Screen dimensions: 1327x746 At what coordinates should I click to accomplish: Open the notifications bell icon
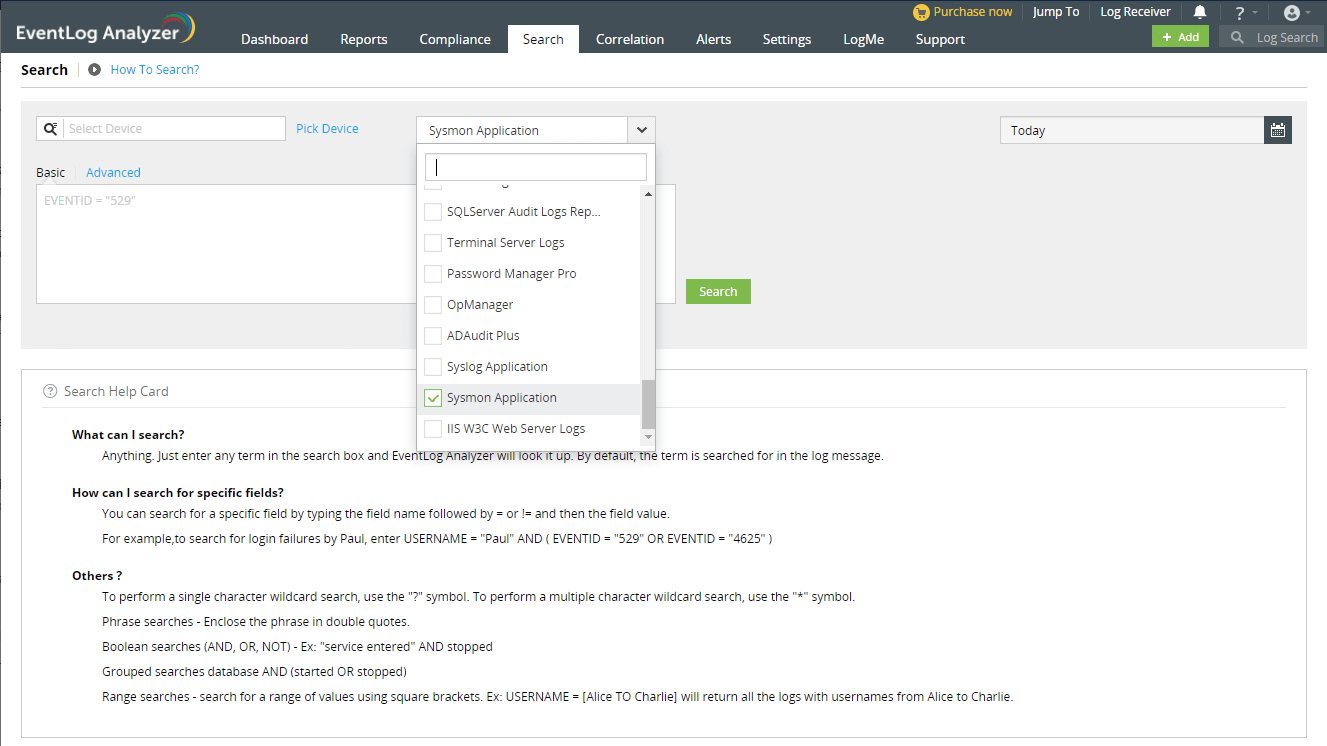[x=1200, y=12]
